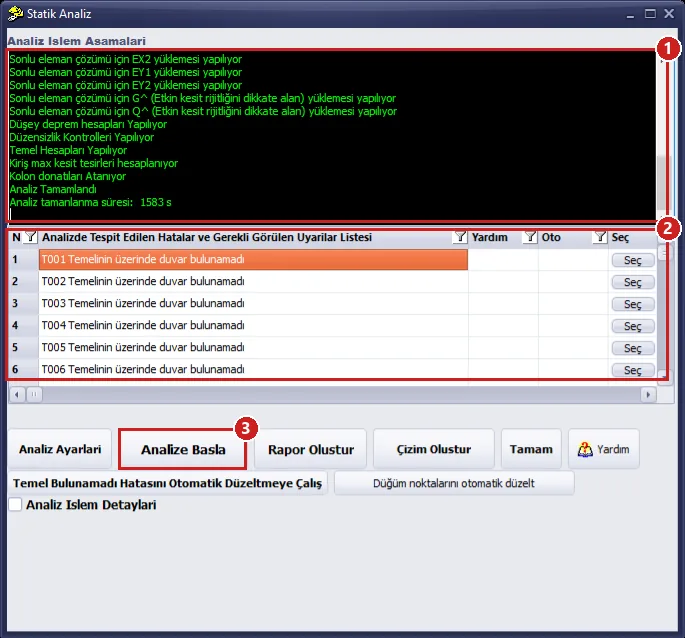Click 'Düşey deprem hesapları Yapılıyor' log line
This screenshot has width=685, height=638.
(x=88, y=124)
